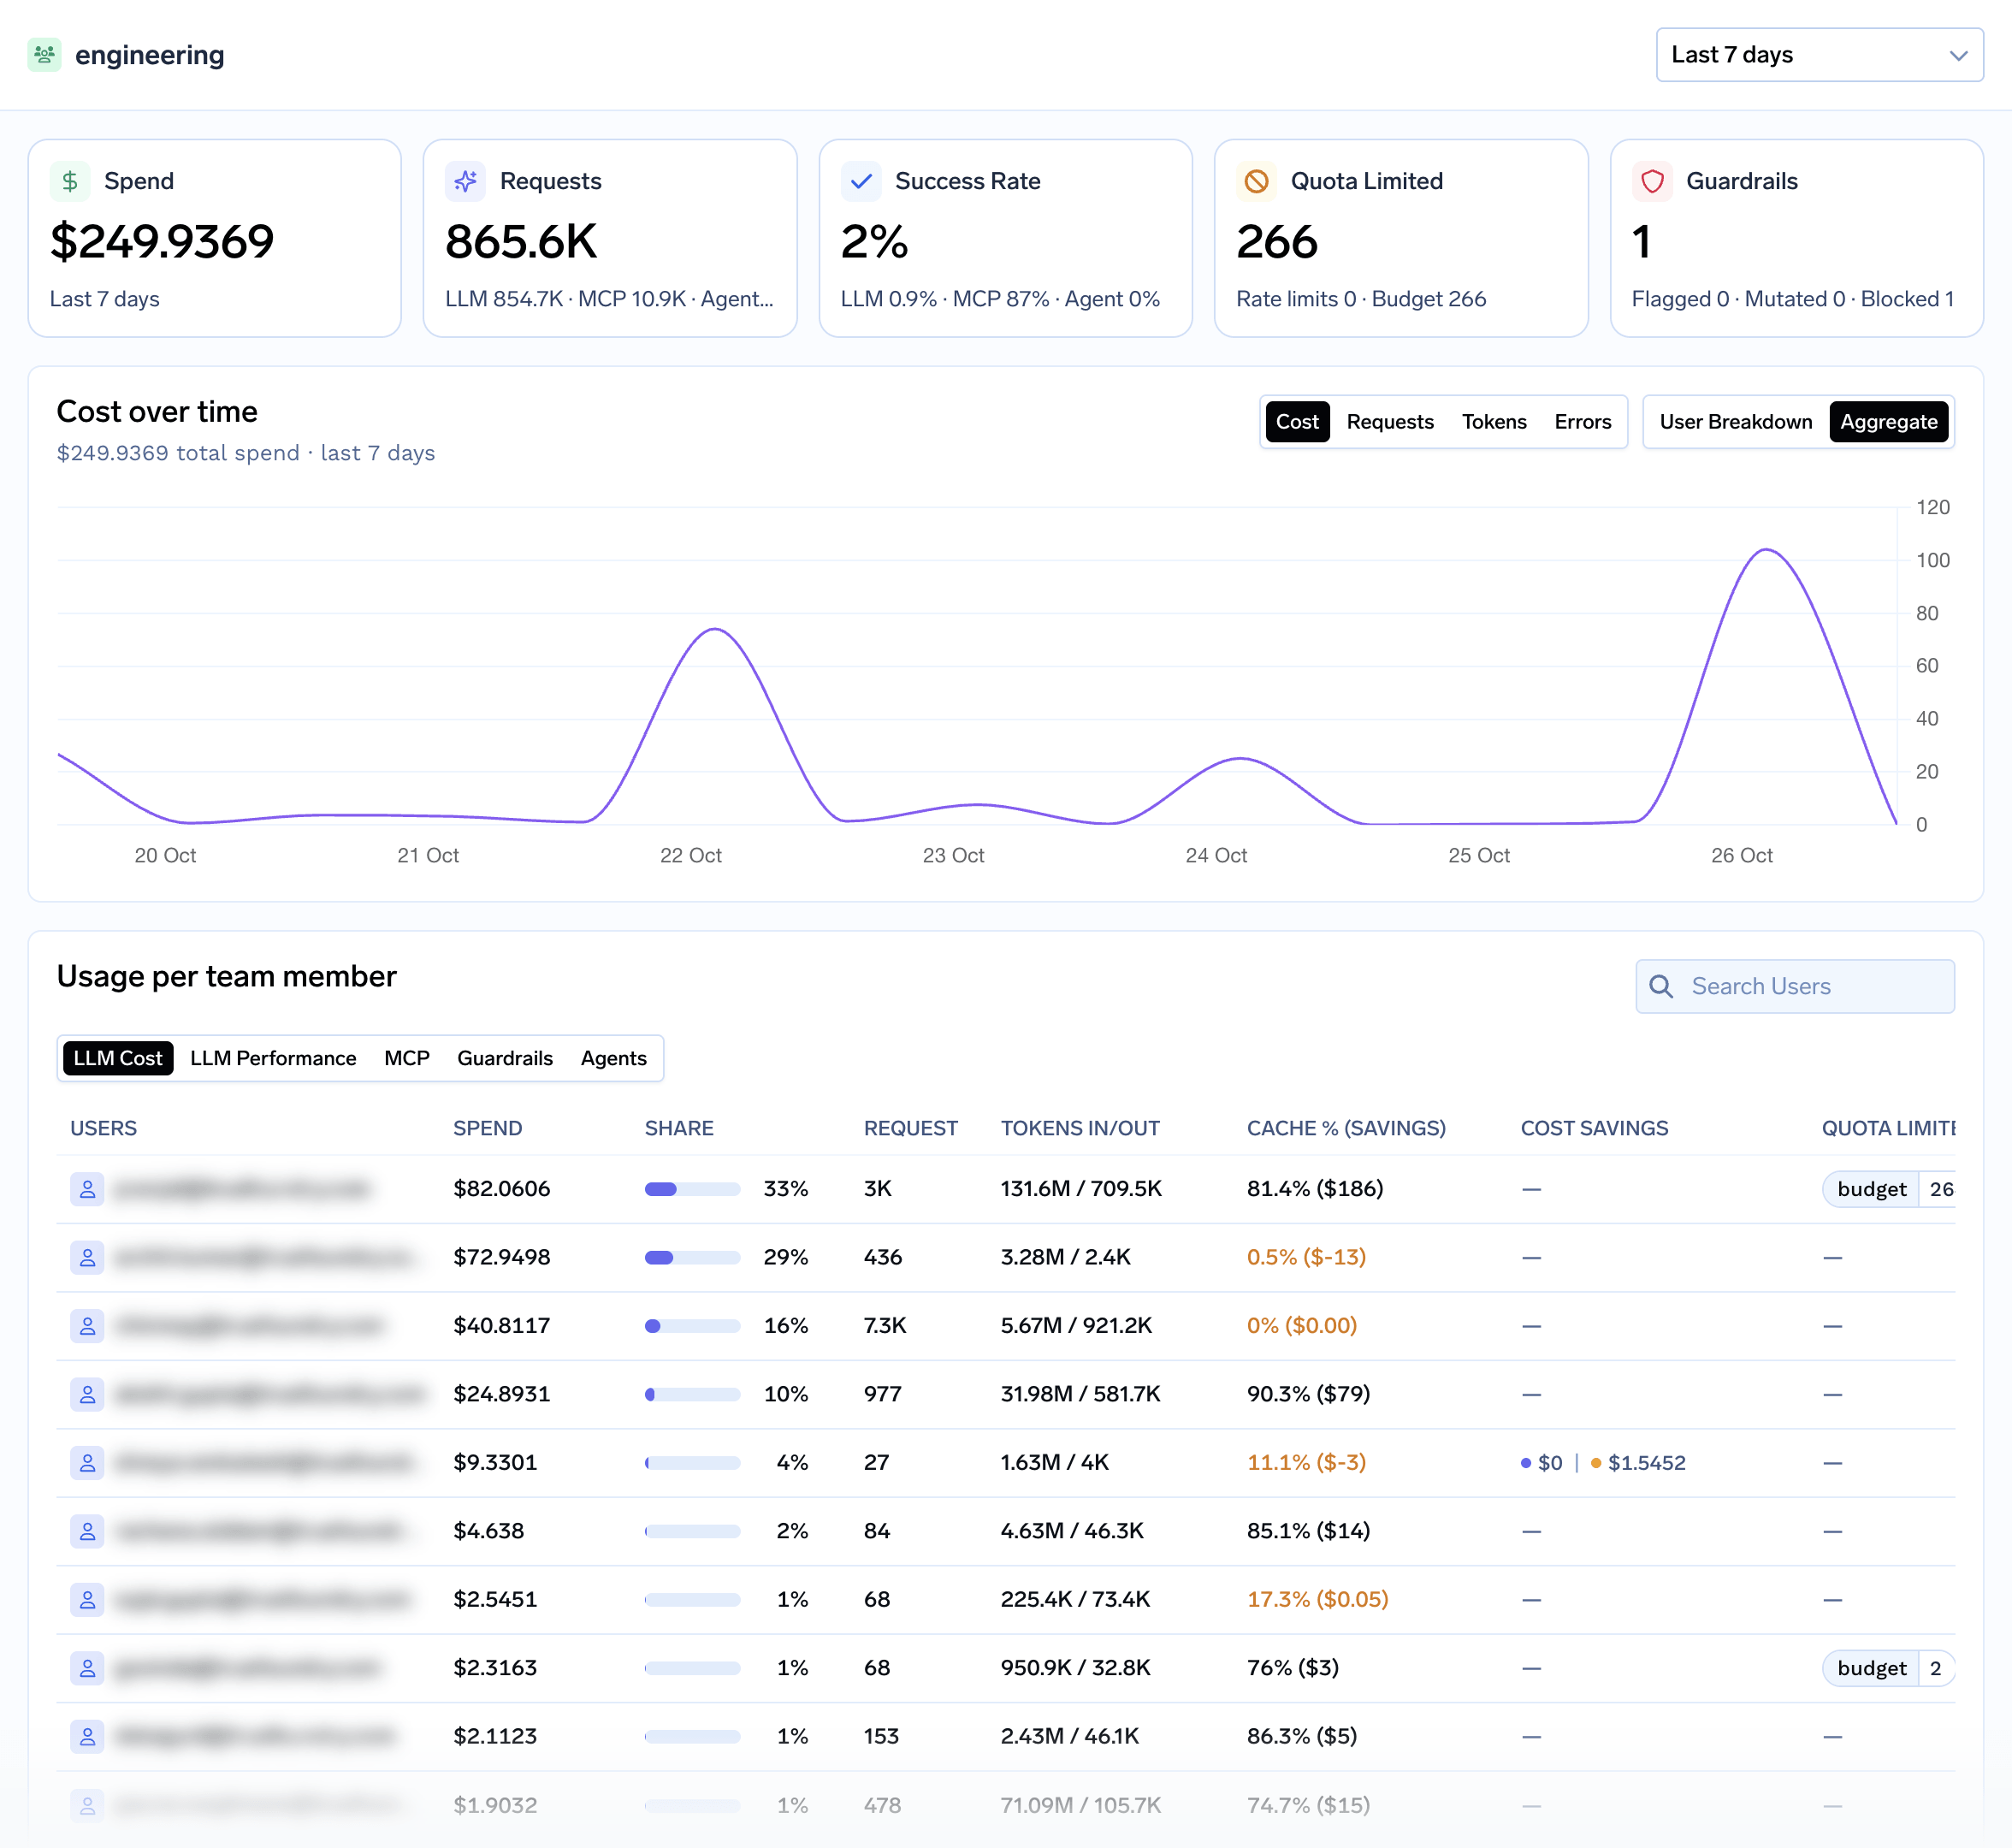Click user avatar icon in $2.5451 row
This screenshot has width=2012, height=1848.
[x=87, y=1599]
